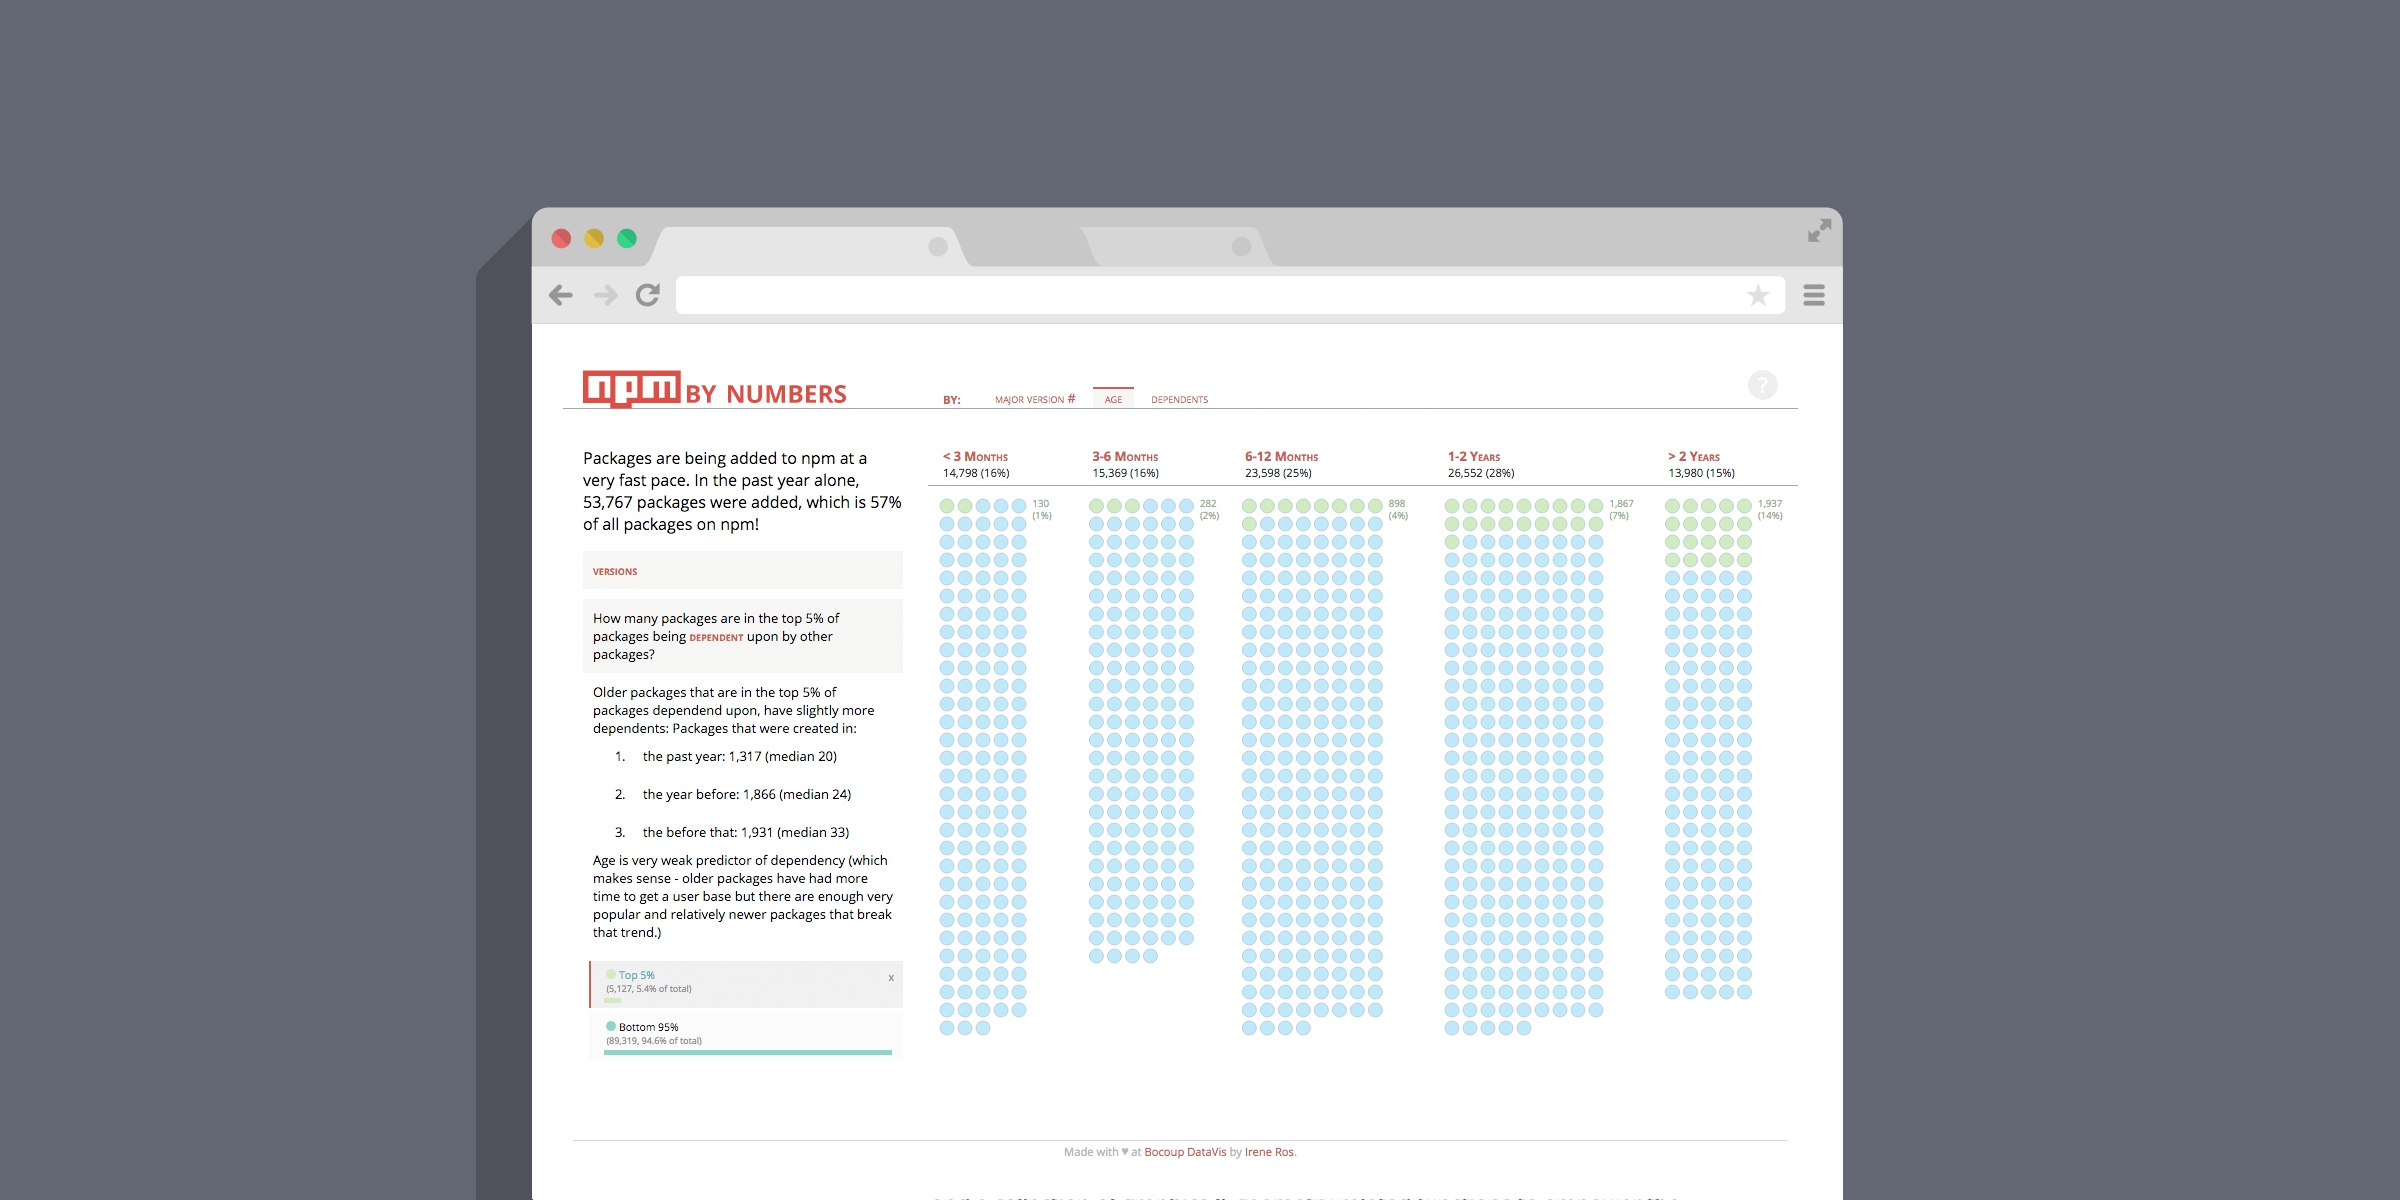Bookmark the page with the star icon
The image size is (2400, 1200).
click(x=1757, y=295)
